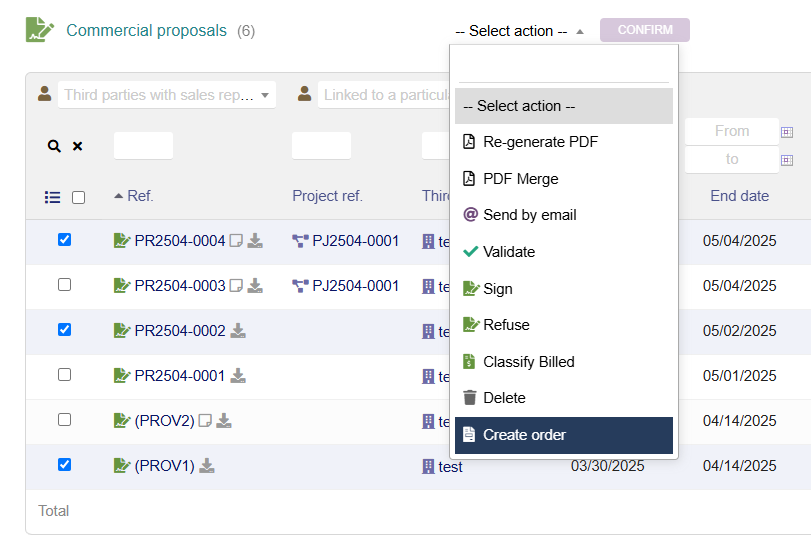Open the calendar picker beside the From date
The height and width of the screenshot is (542, 811).
point(787,131)
